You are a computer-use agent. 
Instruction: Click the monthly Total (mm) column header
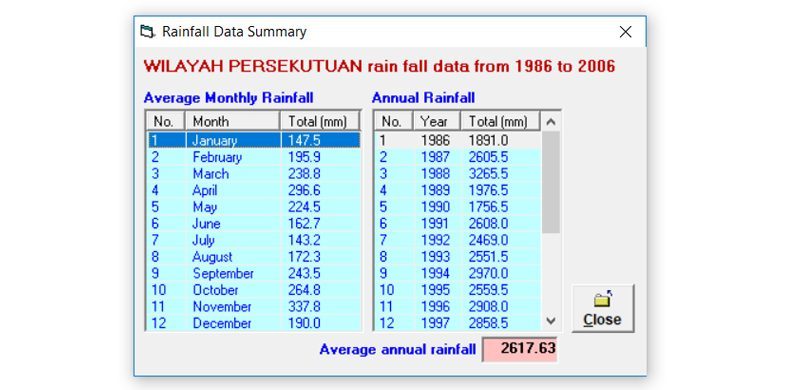pos(319,121)
